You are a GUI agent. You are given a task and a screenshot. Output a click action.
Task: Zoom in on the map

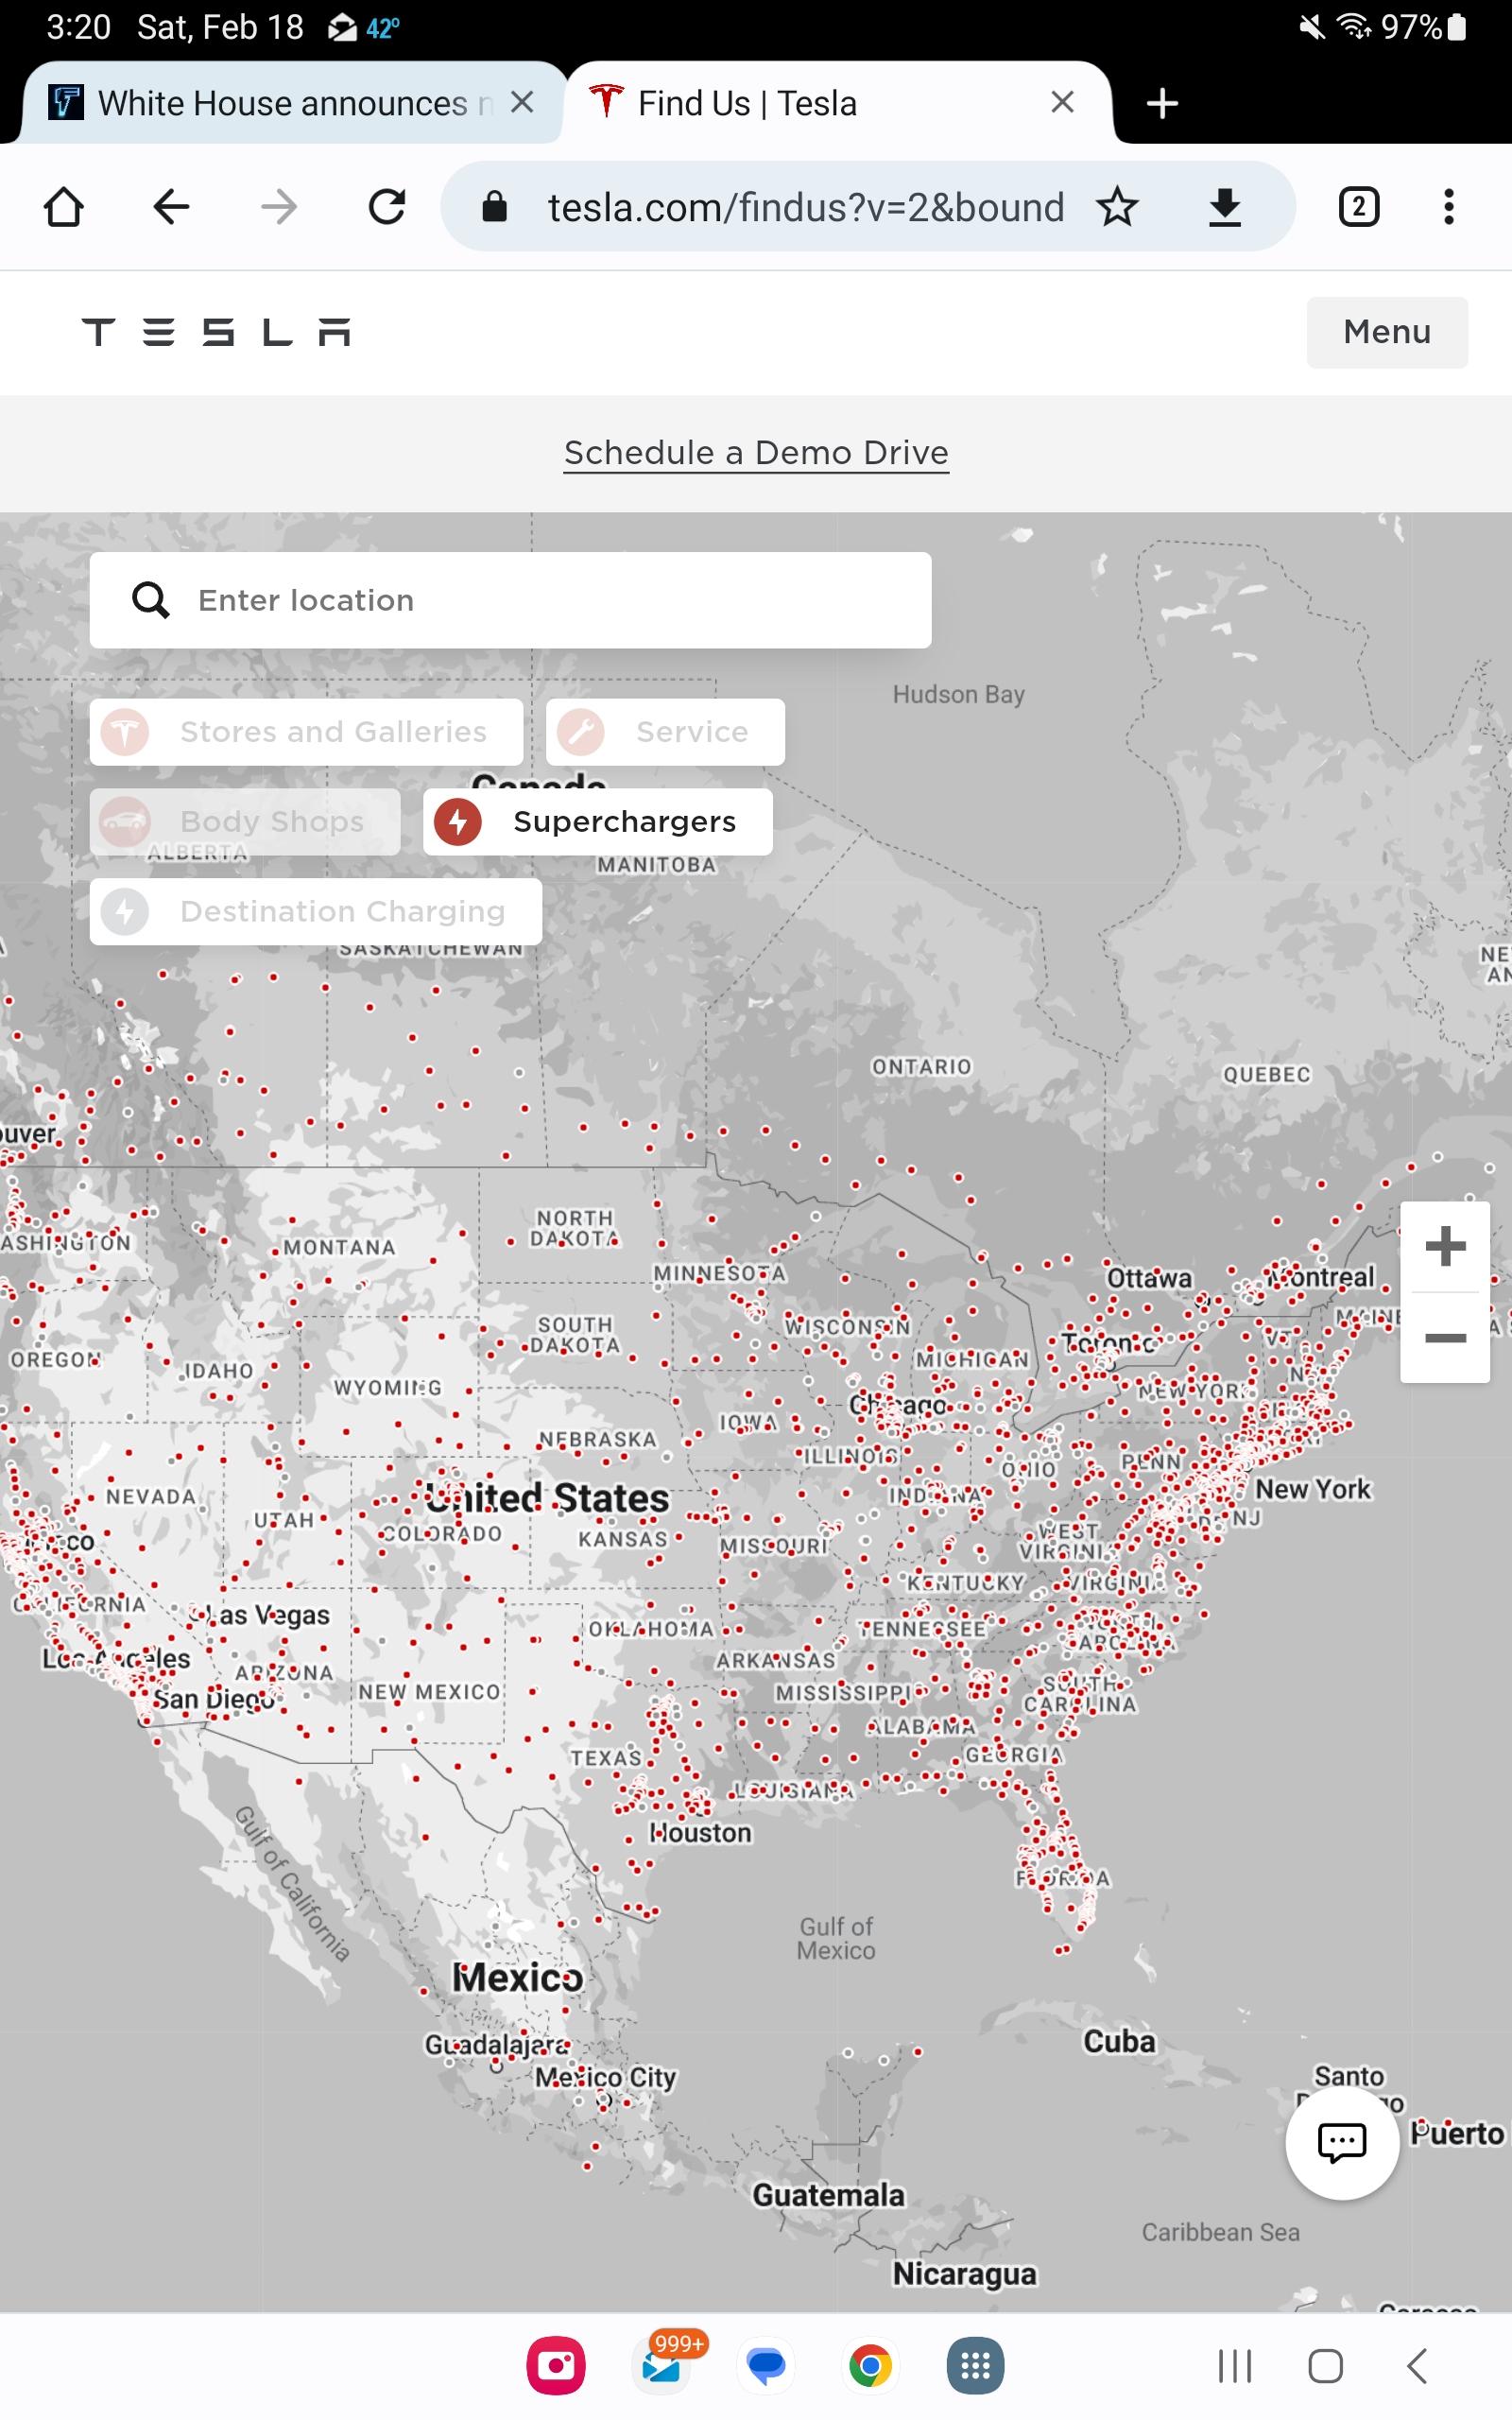click(1445, 1247)
